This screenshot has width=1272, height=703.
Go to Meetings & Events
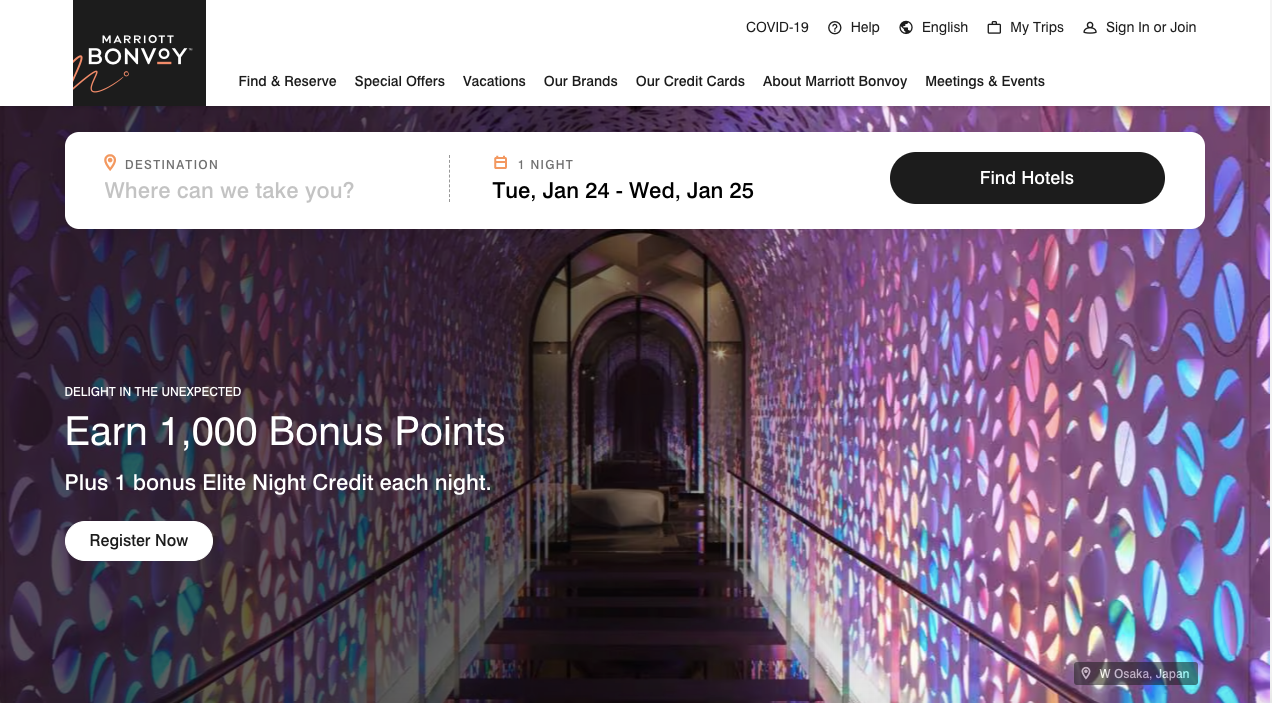pyautogui.click(x=985, y=81)
